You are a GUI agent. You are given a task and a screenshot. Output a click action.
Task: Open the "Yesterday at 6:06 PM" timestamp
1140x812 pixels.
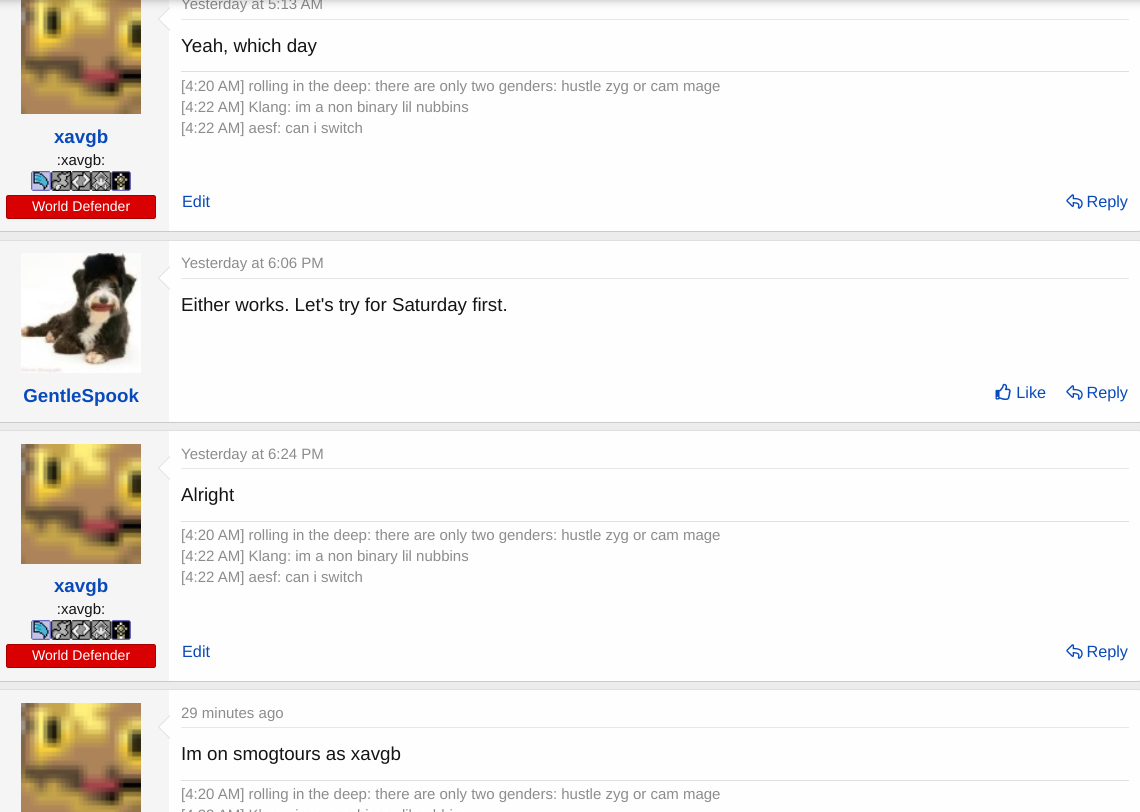coord(252,263)
